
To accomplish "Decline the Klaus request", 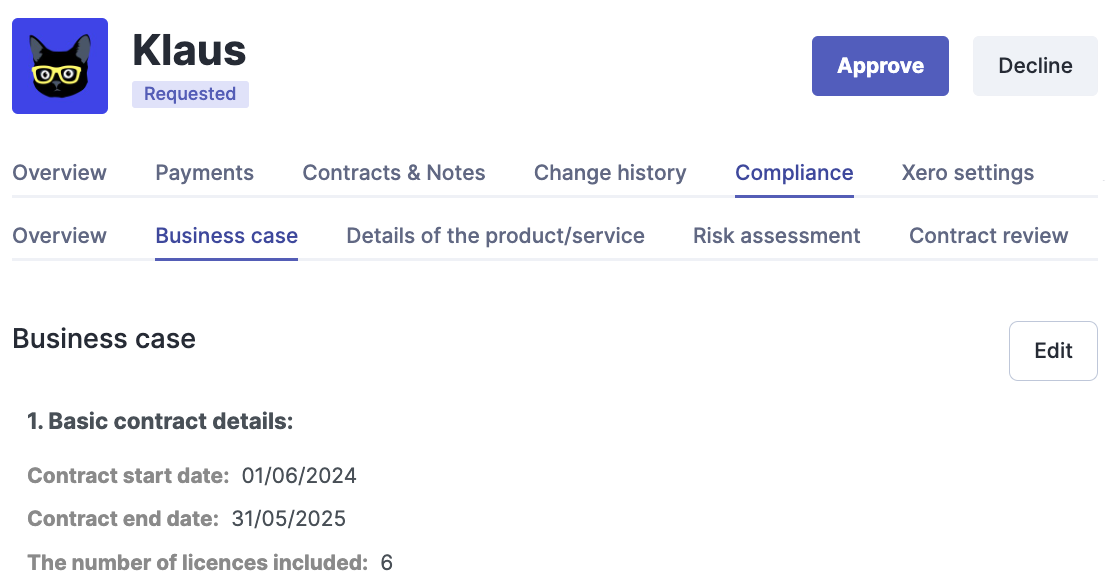I will click(1035, 66).
